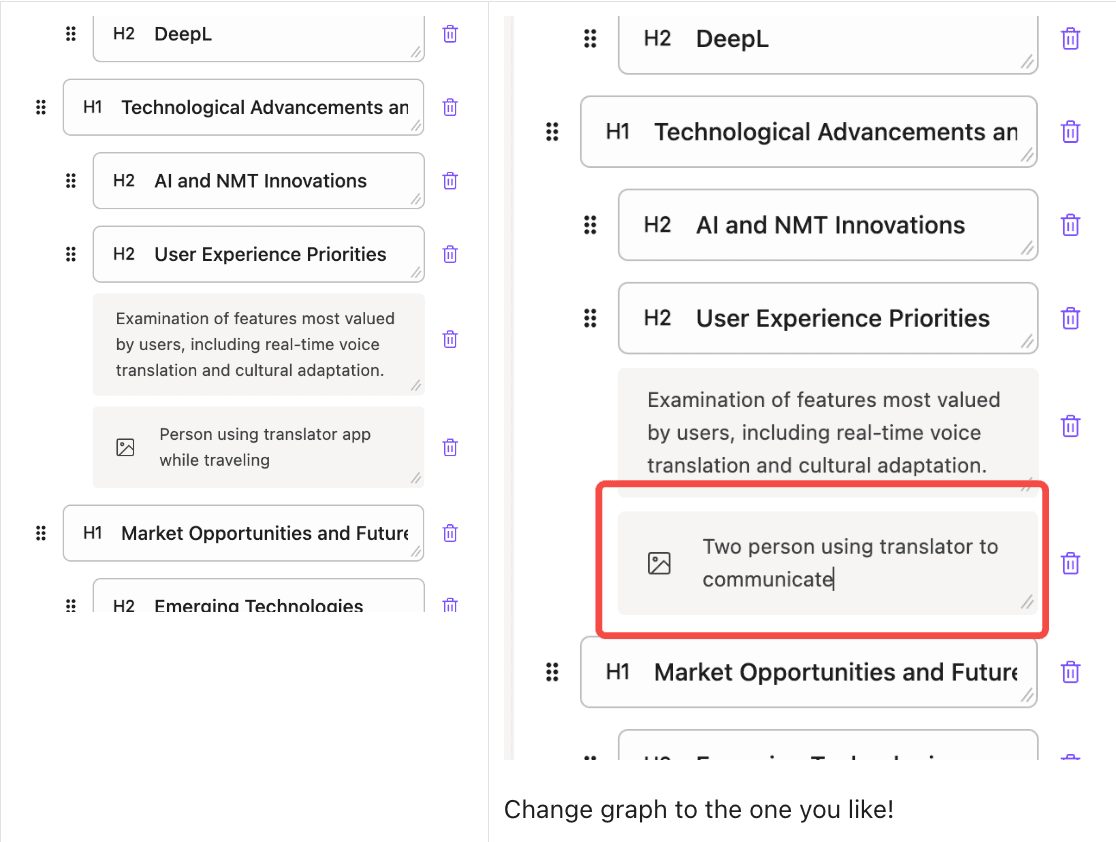The image size is (1116, 842).
Task: Click right 'Technological Advancements' H1 field
Action: coord(835,132)
